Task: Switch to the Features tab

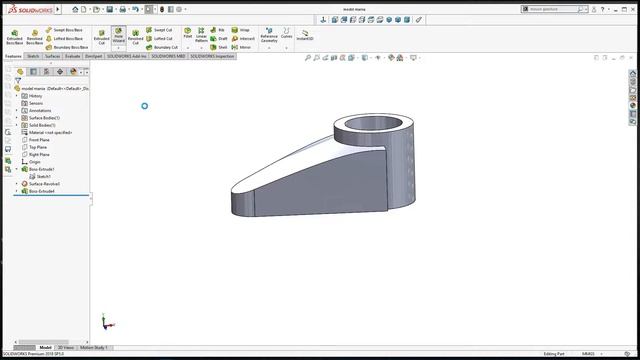Action: (x=13, y=56)
